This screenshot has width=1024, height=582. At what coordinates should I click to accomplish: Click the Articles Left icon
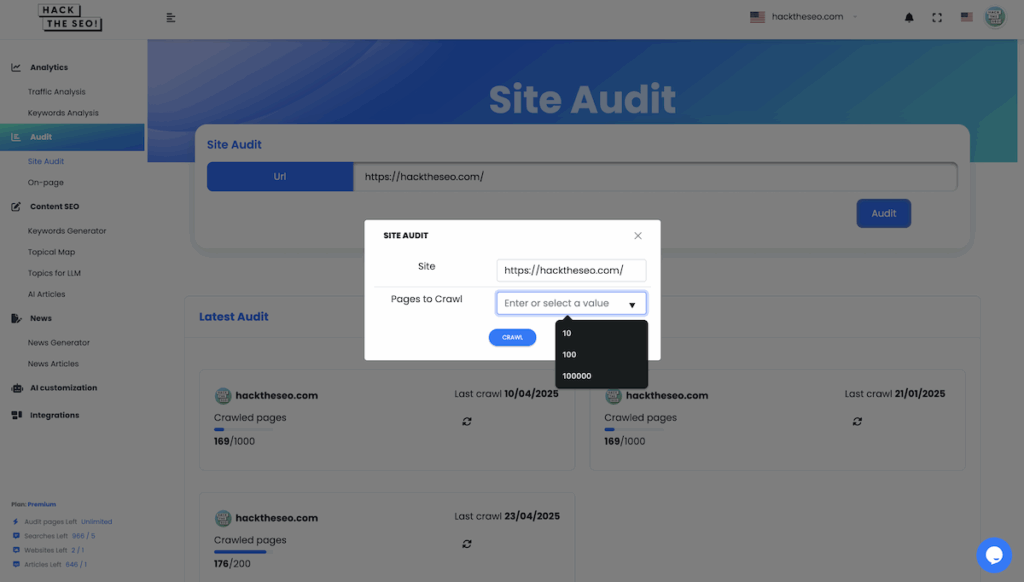click(x=16, y=564)
